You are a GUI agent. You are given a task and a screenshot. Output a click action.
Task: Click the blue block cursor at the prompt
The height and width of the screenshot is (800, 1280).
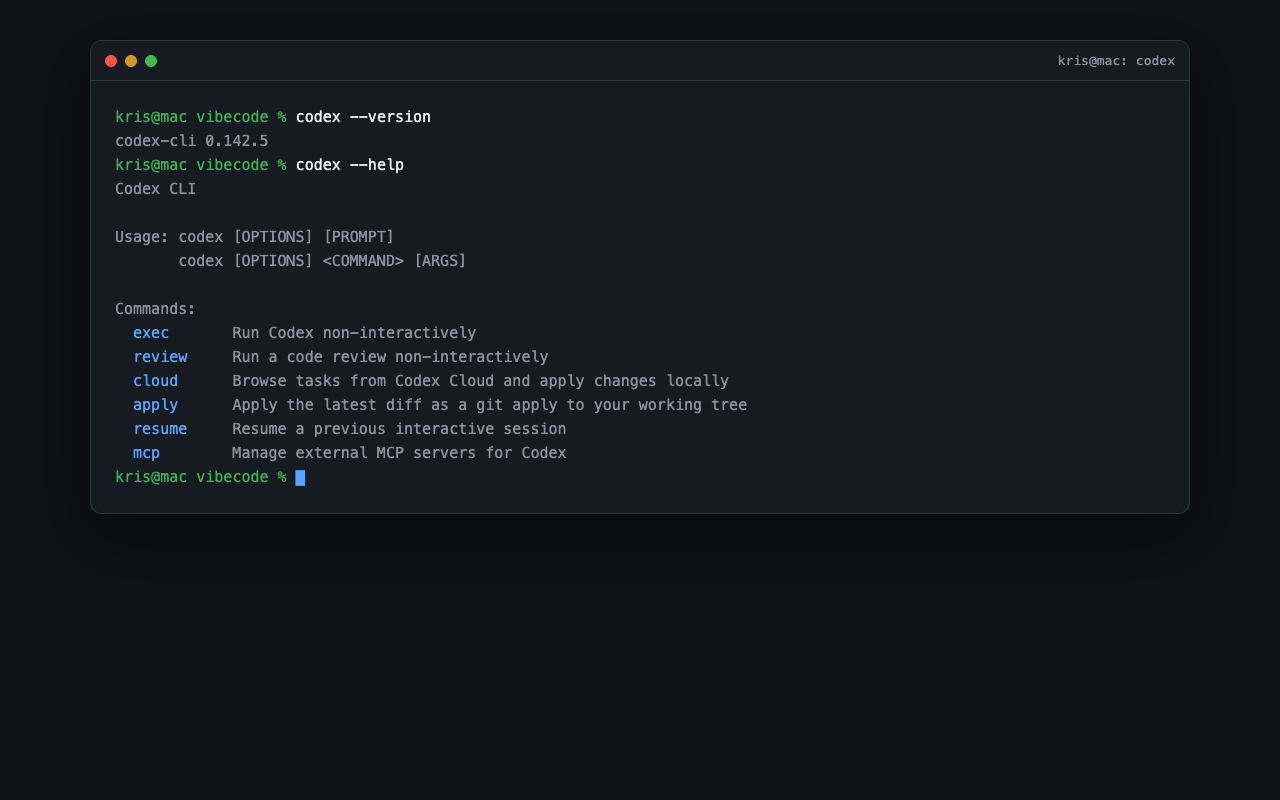(x=300, y=478)
